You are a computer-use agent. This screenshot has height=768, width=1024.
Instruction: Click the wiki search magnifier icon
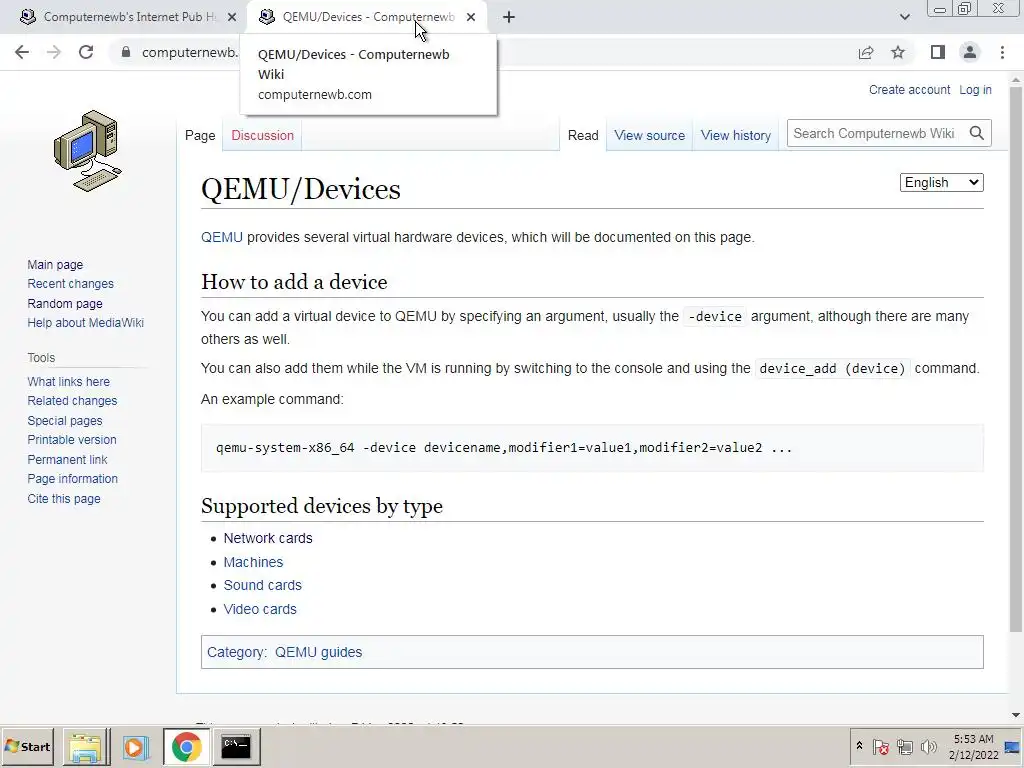tap(976, 133)
